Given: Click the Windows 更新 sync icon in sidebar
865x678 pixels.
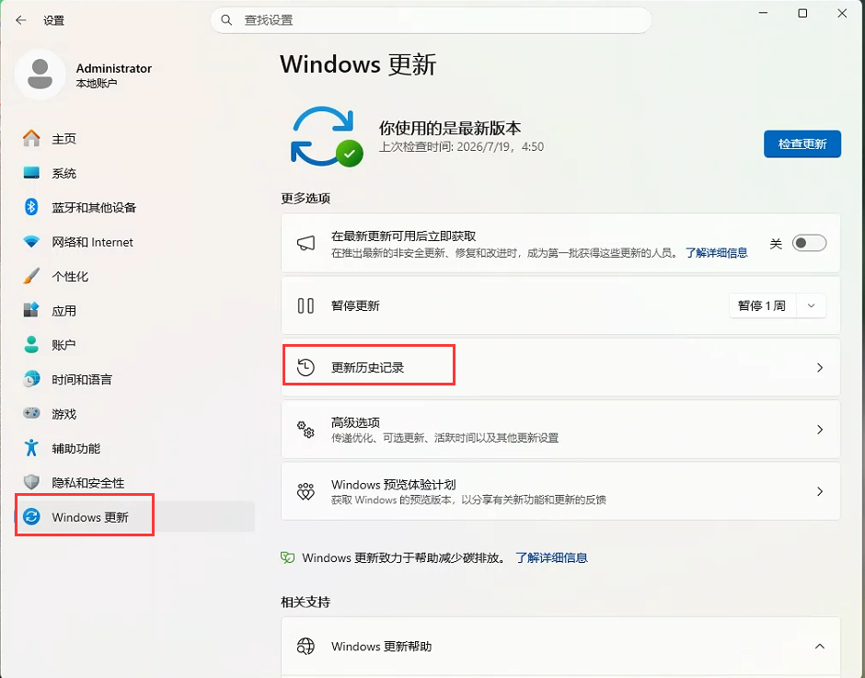Looking at the screenshot, I should pos(31,517).
